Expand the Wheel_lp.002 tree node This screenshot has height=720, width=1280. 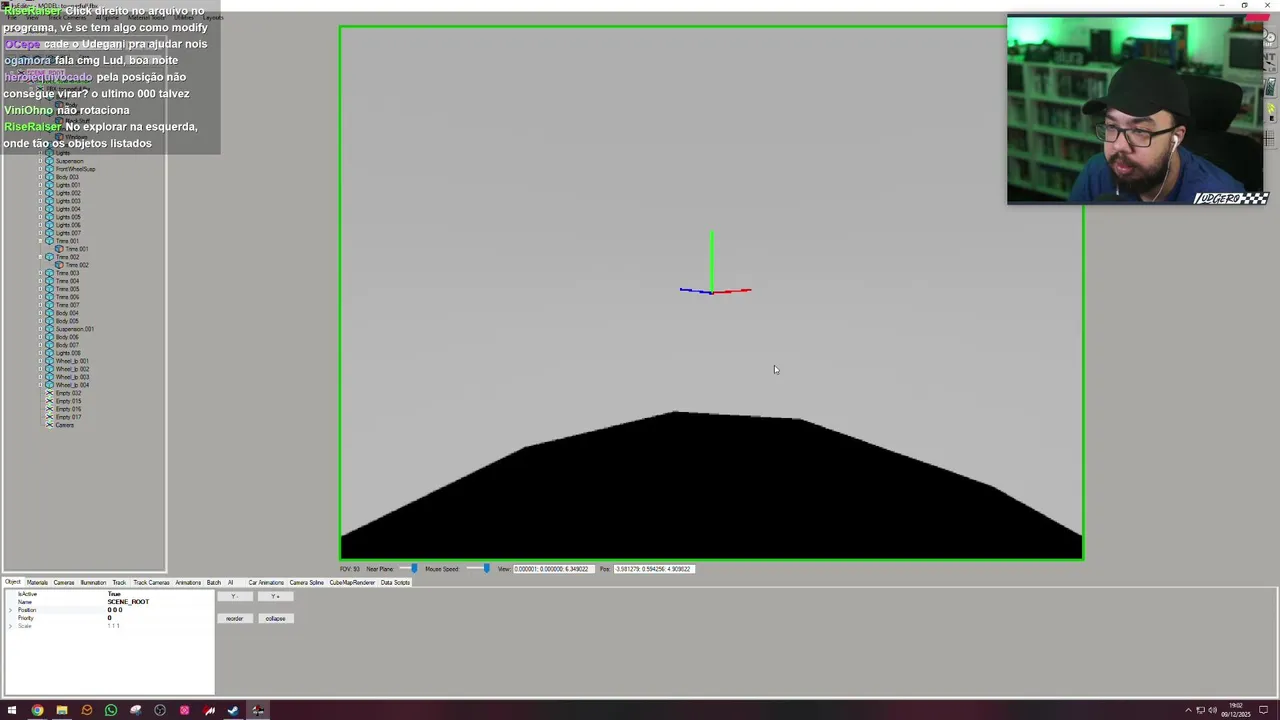coord(40,369)
